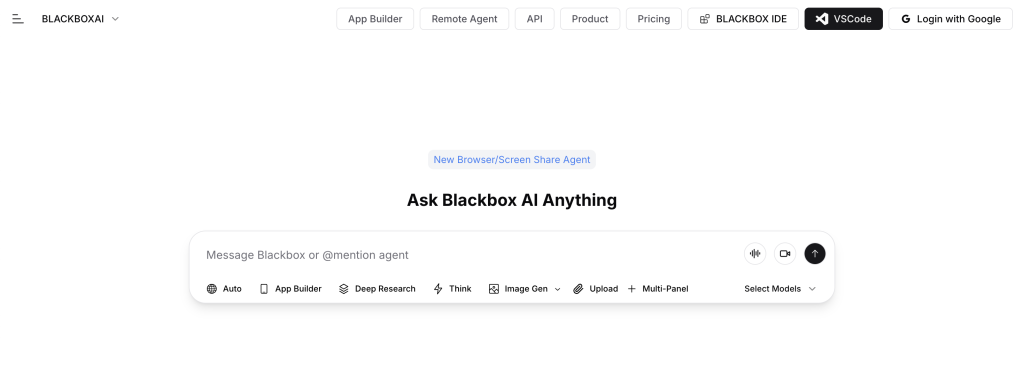Click Login with Google
Image resolution: width=1024 pixels, height=386 pixels.
951,19
